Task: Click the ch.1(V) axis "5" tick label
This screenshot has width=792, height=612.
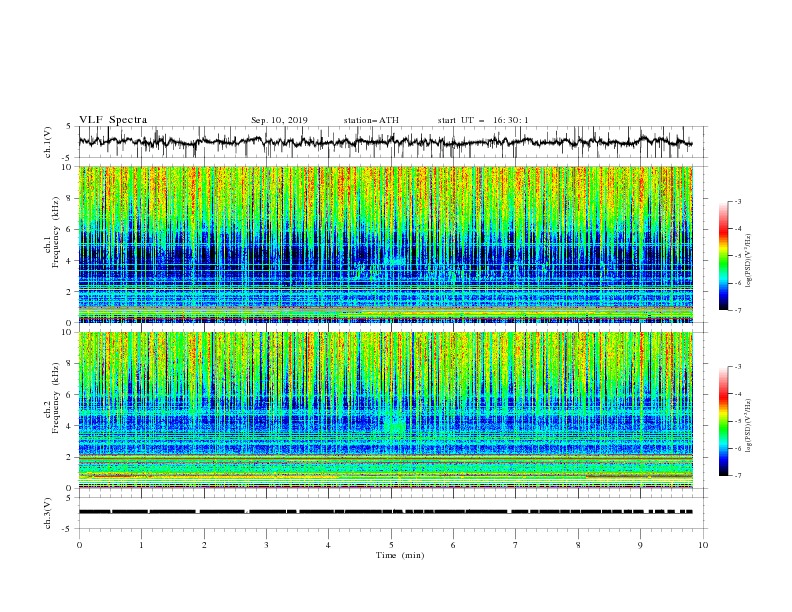Action: tap(69, 127)
